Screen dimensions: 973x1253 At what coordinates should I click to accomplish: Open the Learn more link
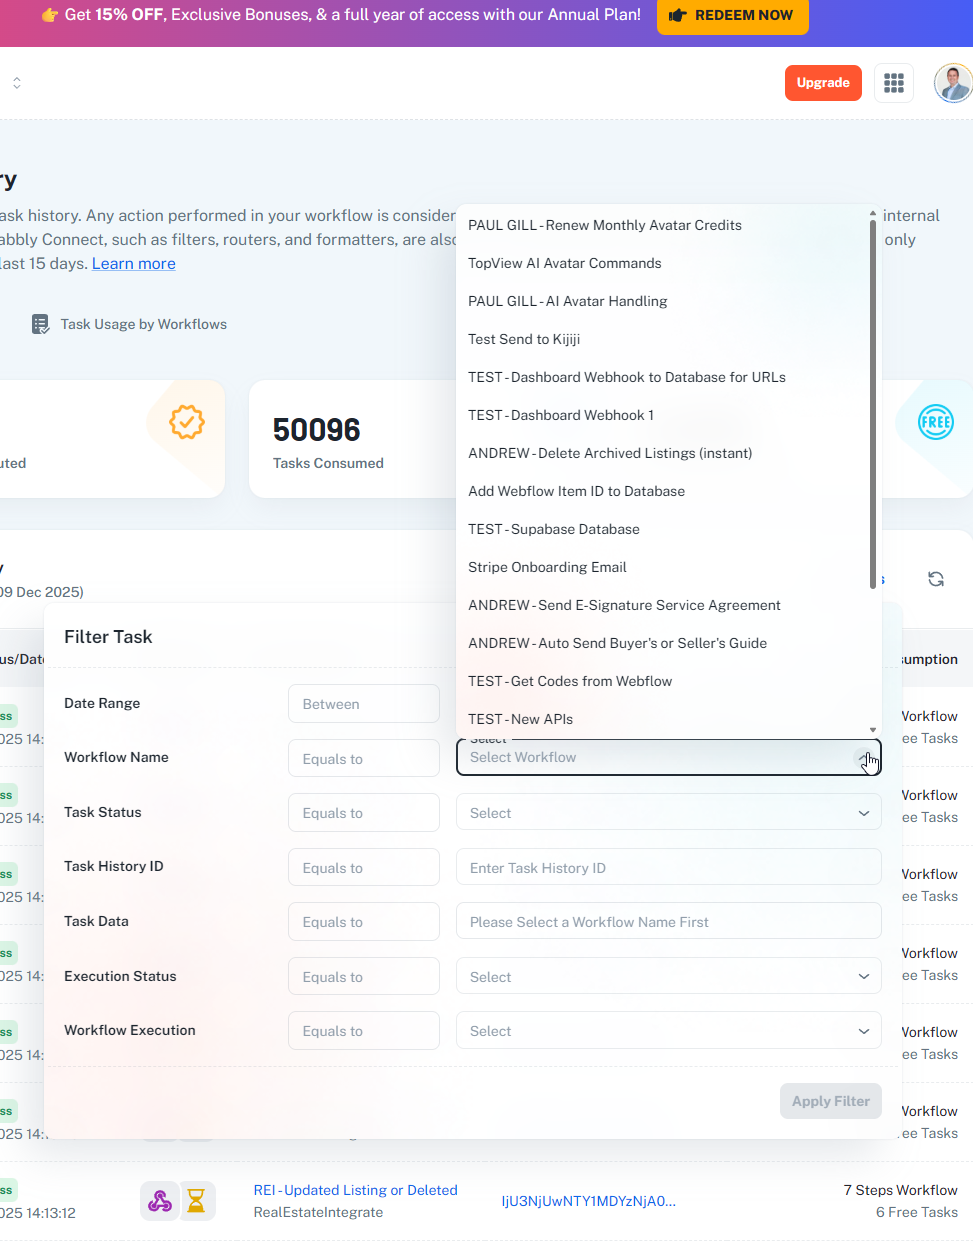tap(134, 264)
